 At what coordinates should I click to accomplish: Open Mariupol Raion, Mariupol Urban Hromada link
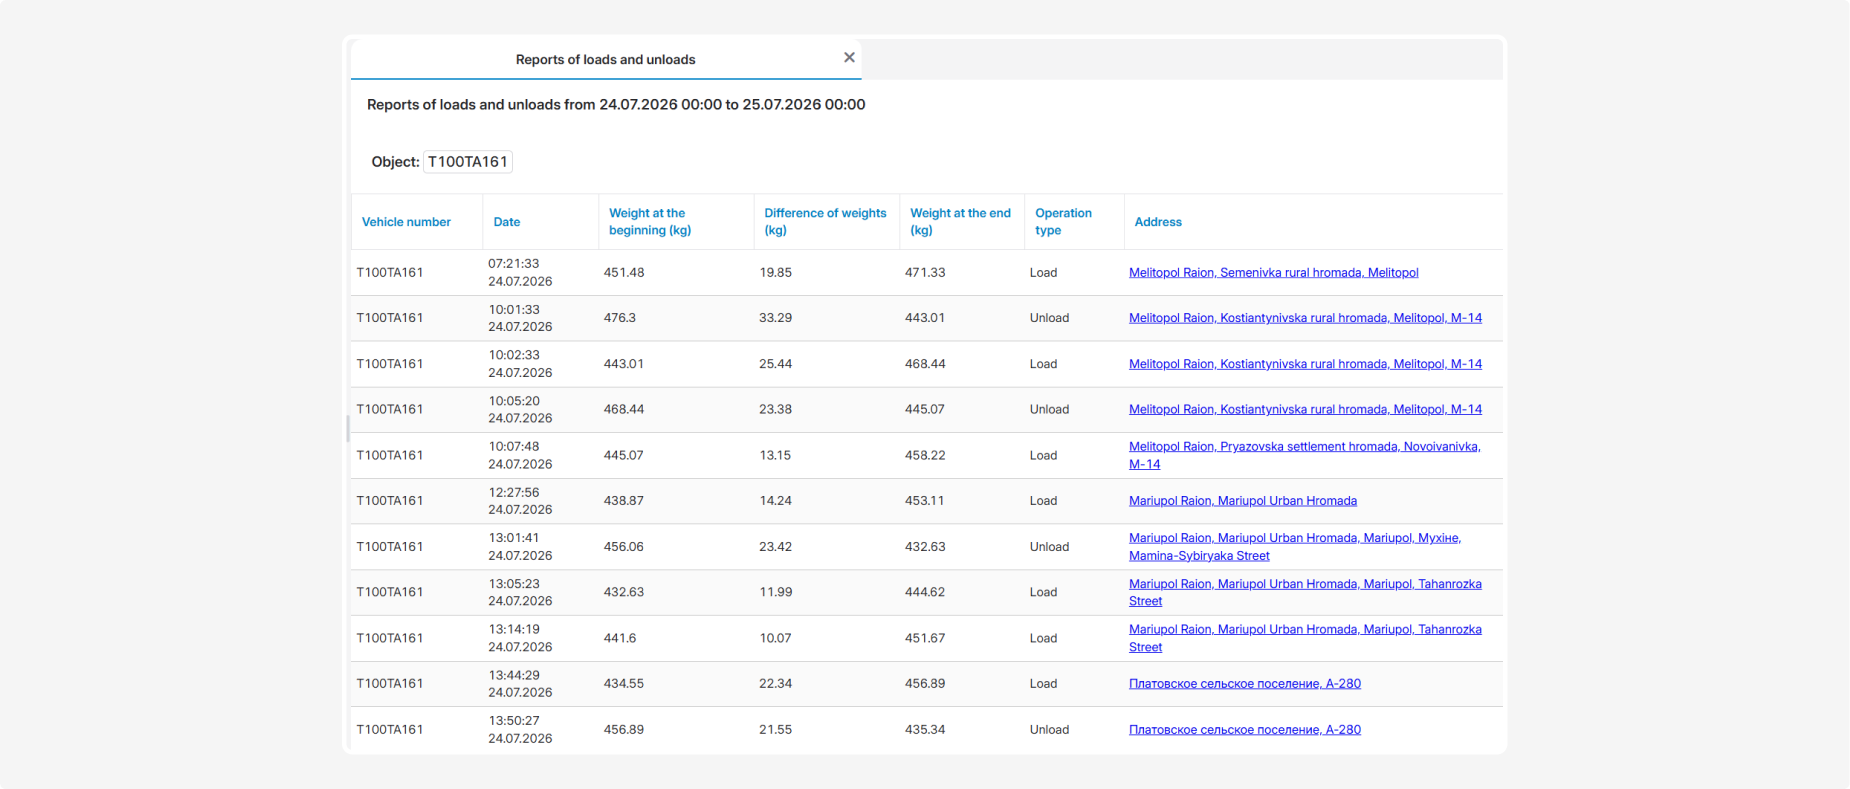pyautogui.click(x=1243, y=501)
